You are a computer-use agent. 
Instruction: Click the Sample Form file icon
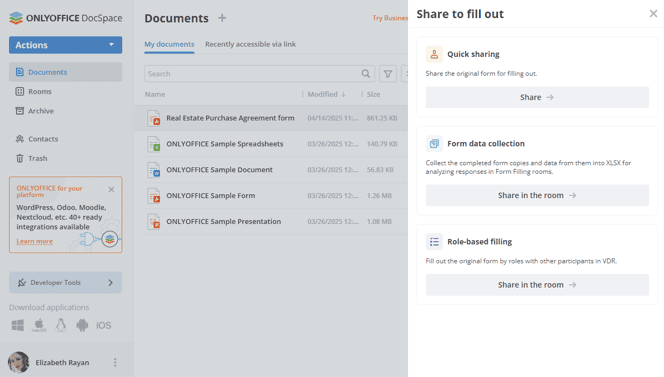click(x=154, y=196)
